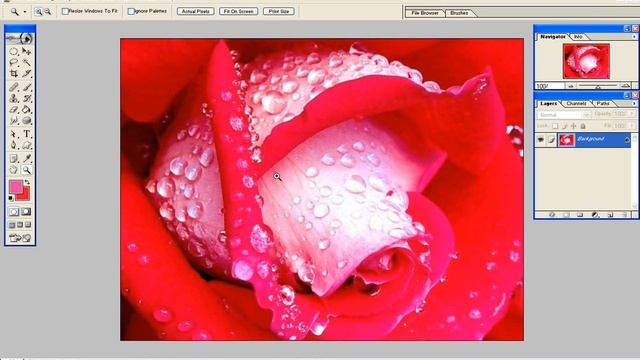Select the Type tool

click(x=27, y=134)
